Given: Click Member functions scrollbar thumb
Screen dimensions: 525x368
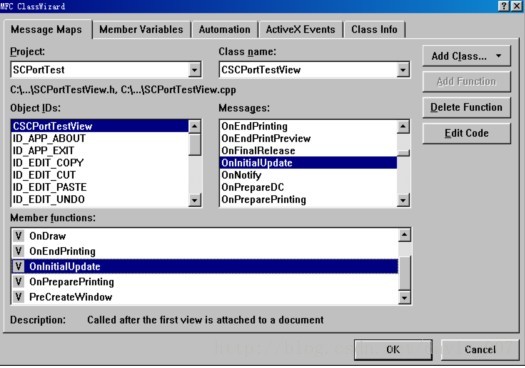Looking at the screenshot, I should tap(404, 273).
